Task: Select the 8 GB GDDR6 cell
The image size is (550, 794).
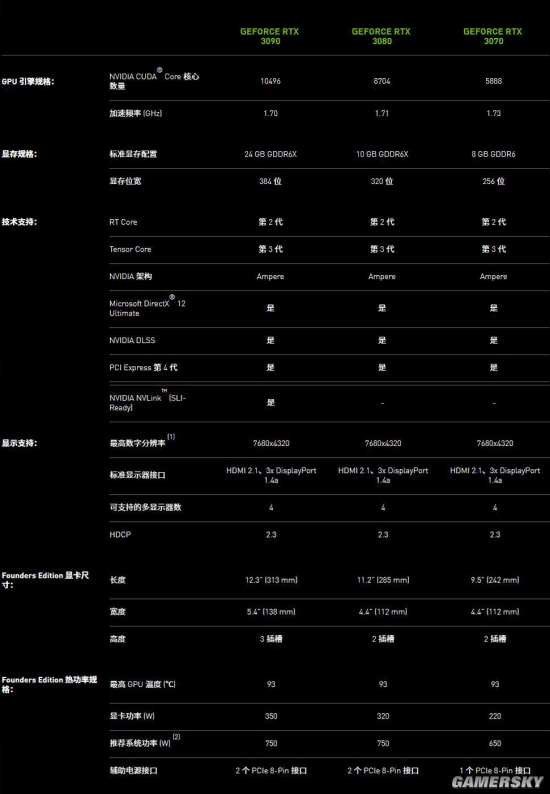Action: pos(493,154)
